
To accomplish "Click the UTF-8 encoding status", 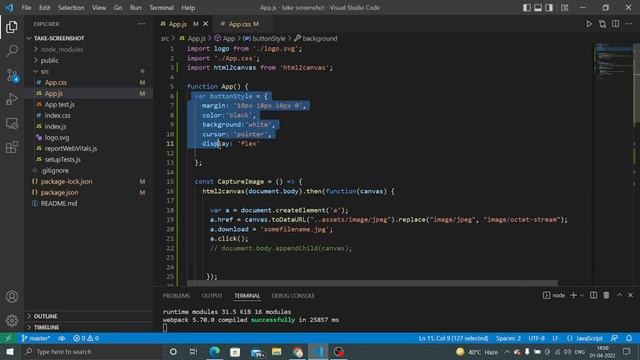I will pyautogui.click(x=536, y=338).
